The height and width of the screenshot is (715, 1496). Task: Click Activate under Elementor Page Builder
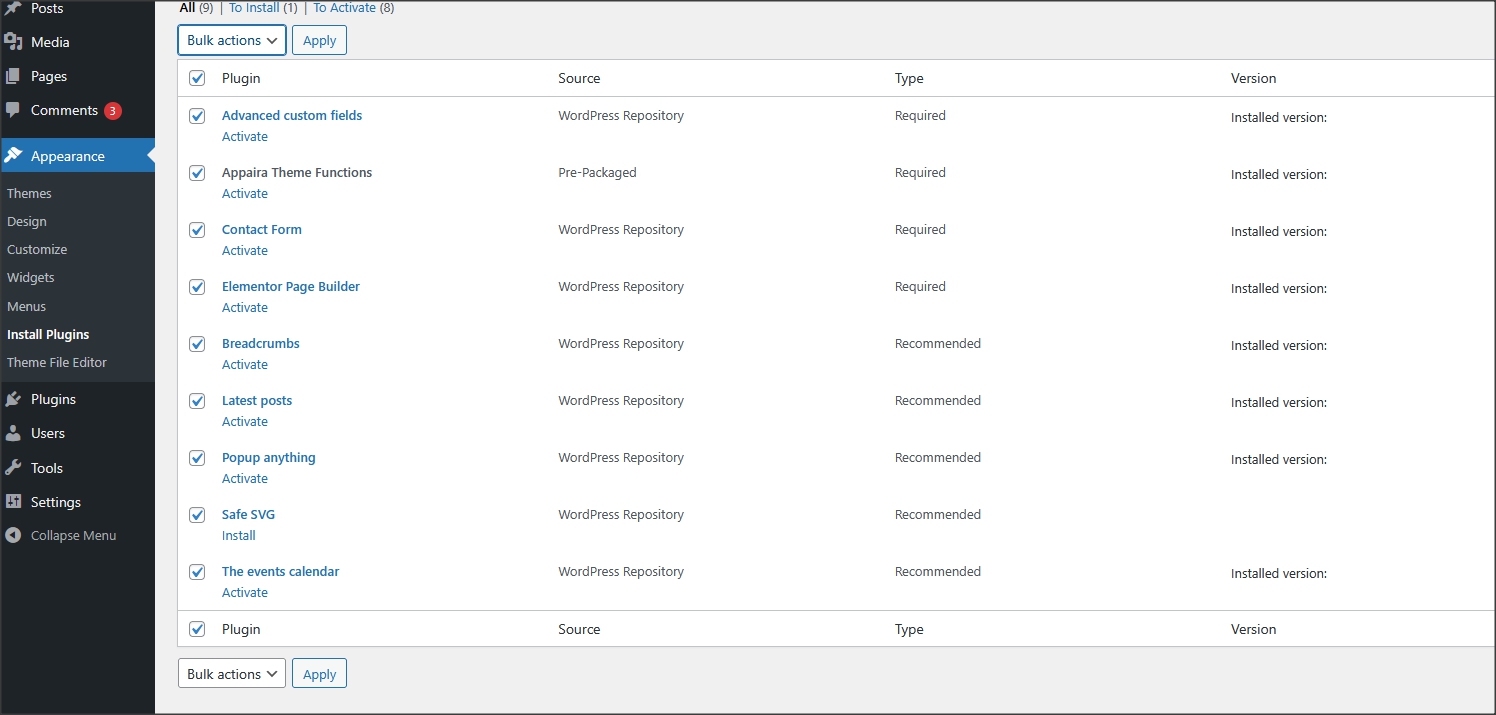point(245,307)
